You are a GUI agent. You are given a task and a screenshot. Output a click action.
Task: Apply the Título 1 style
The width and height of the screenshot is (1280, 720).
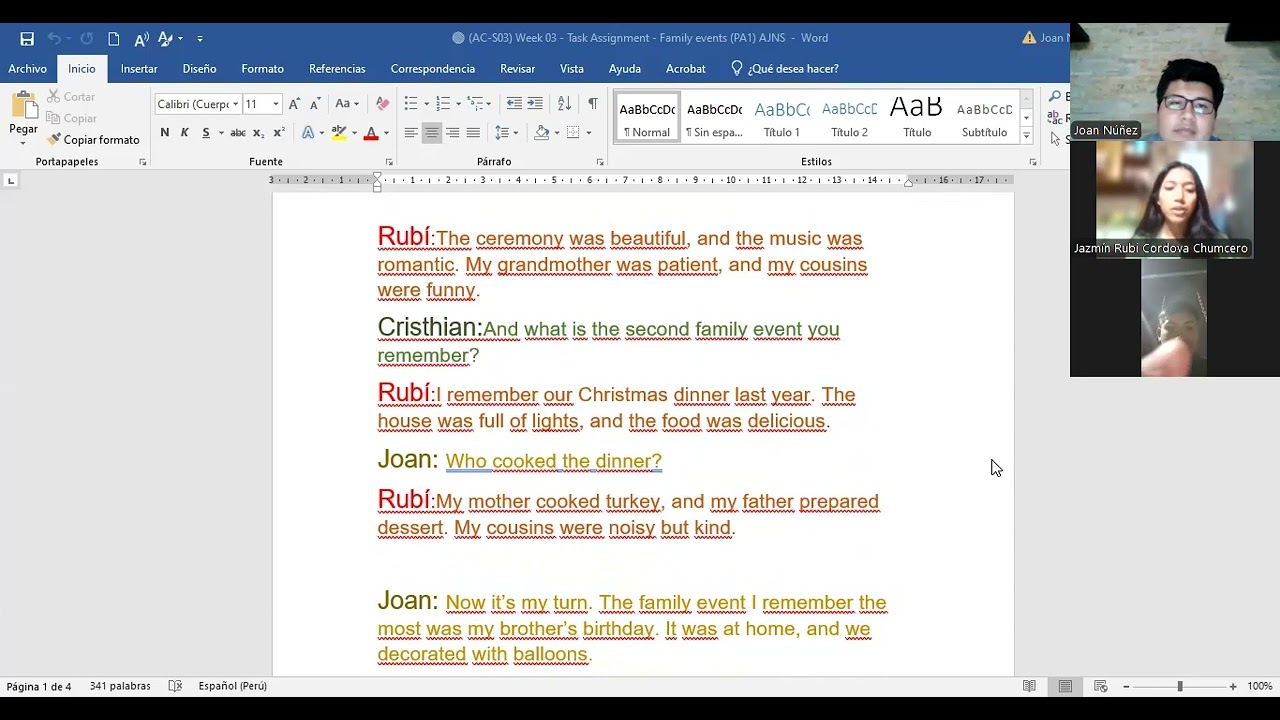pos(782,119)
